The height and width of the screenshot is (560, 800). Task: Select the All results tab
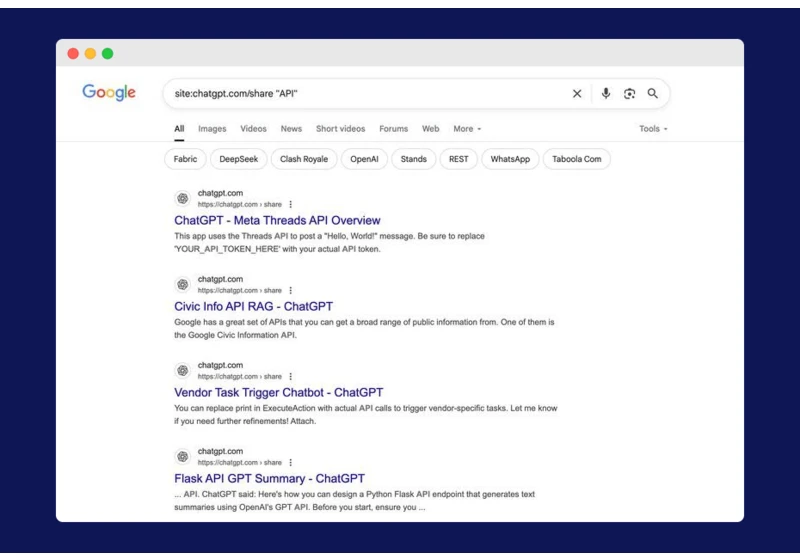[179, 129]
